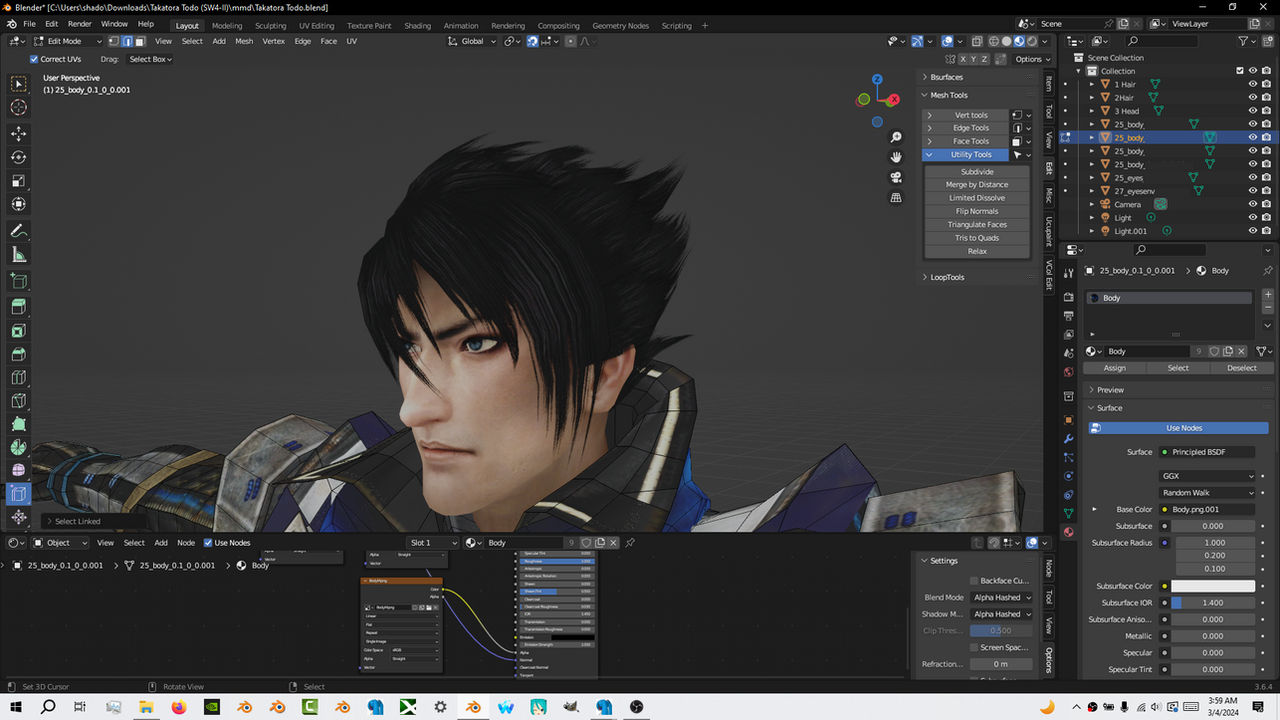Click the pan hand viewport icon
Viewport: 1280px width, 720px height.
(896, 157)
